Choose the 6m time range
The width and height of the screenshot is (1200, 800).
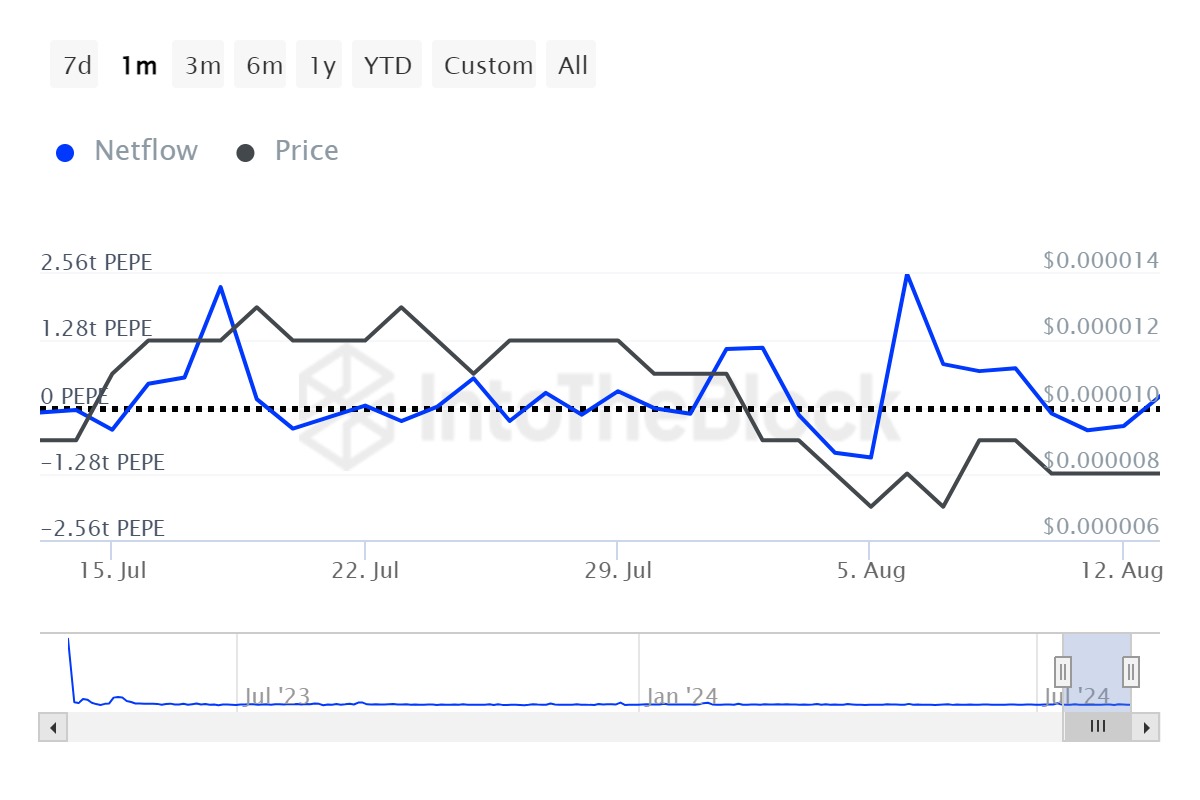(264, 66)
